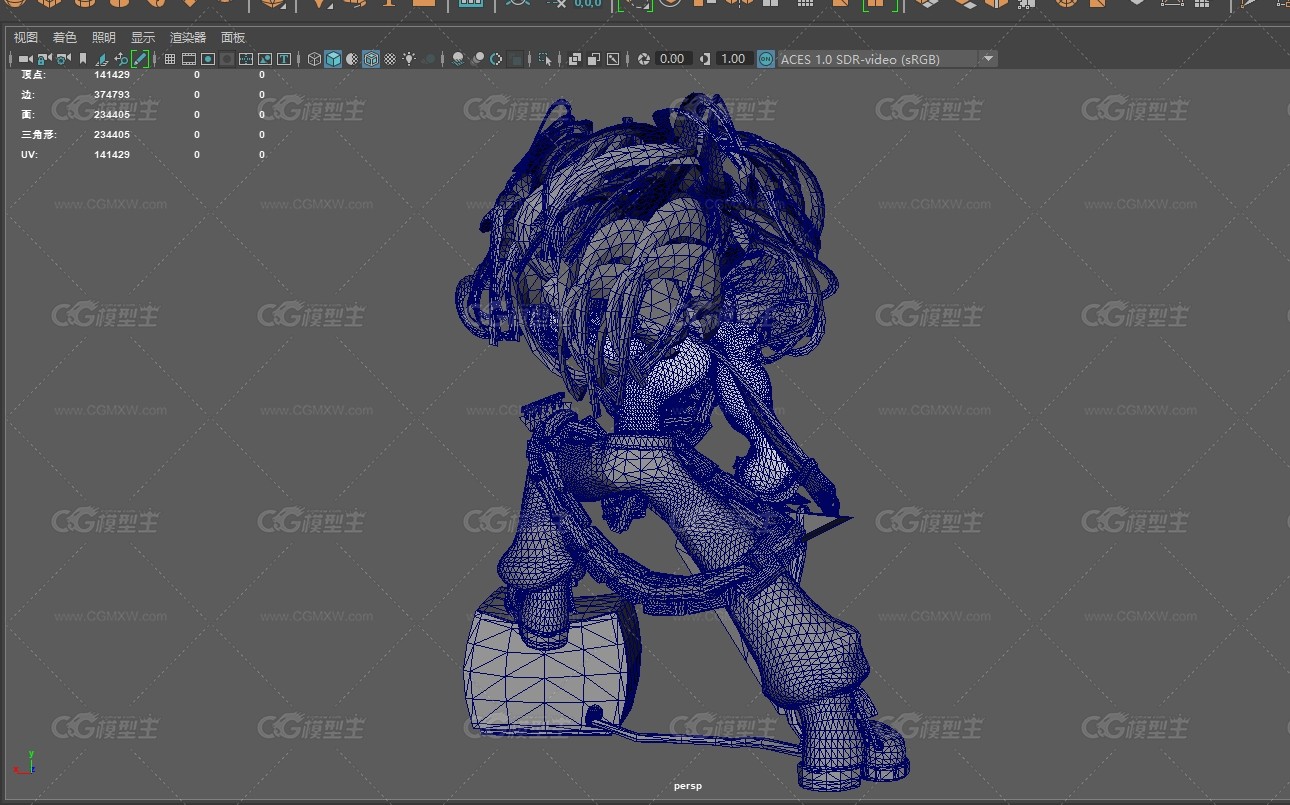Click the Isolate Select icon
The width and height of the screenshot is (1290, 805).
point(545,59)
